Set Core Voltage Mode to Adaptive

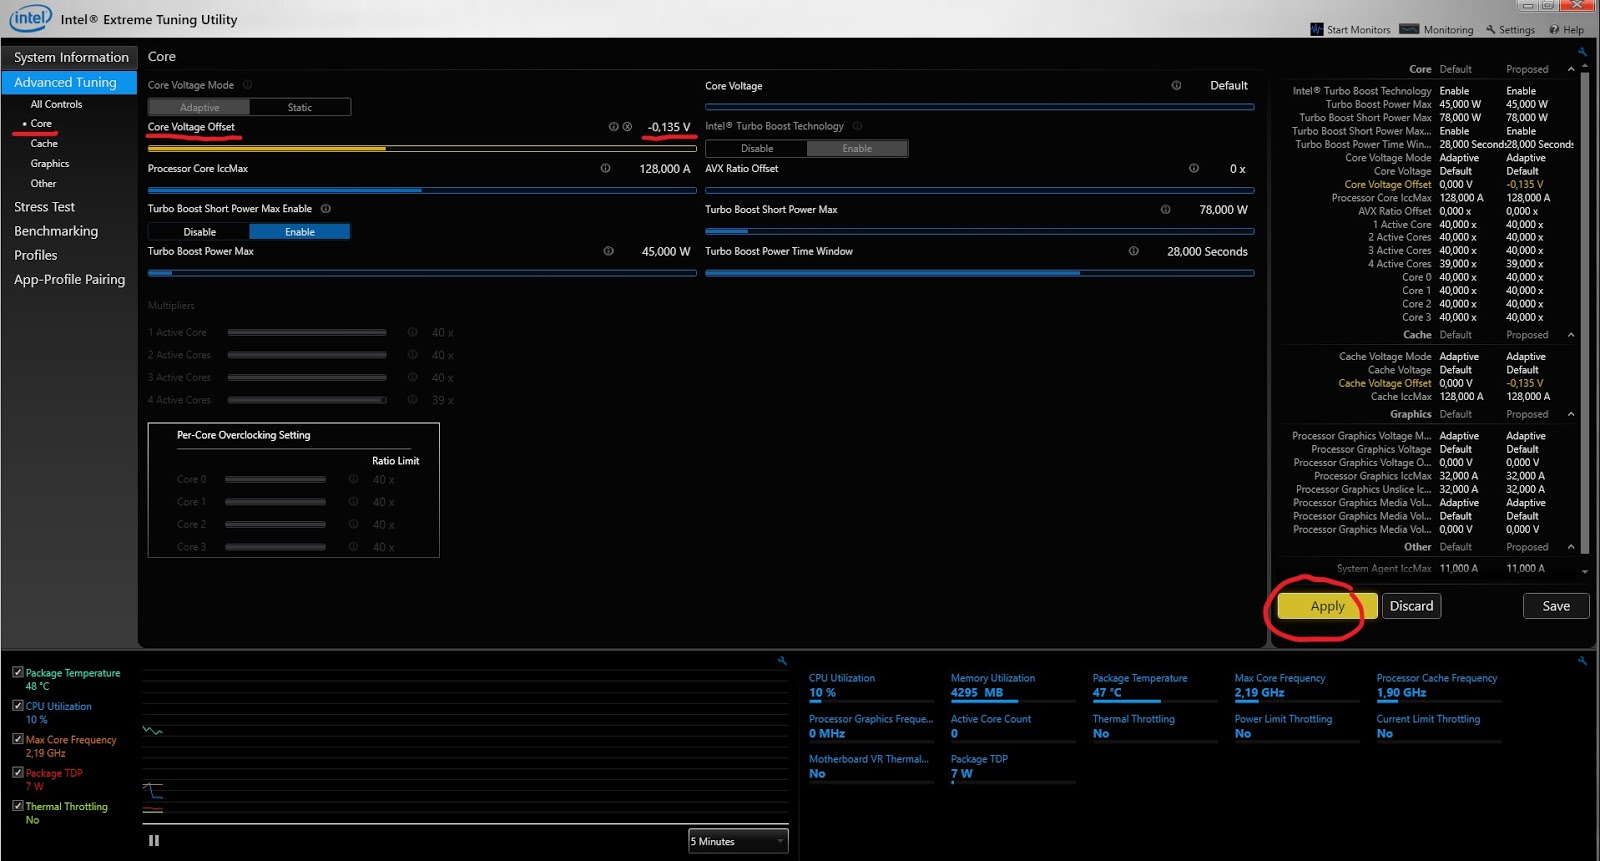tap(199, 107)
